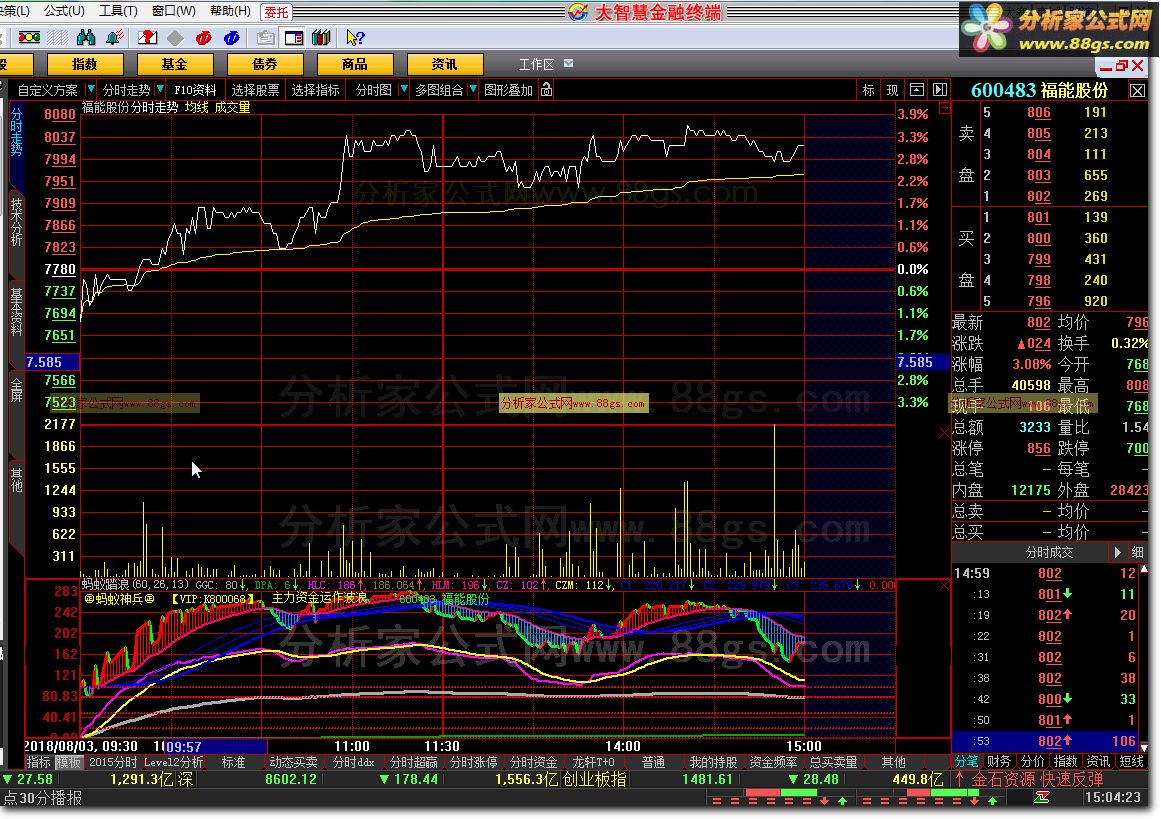The image size is (1161, 819).
Task: Close the 蚂蚁踏浪 indicator sub-panel
Action: tap(944, 585)
